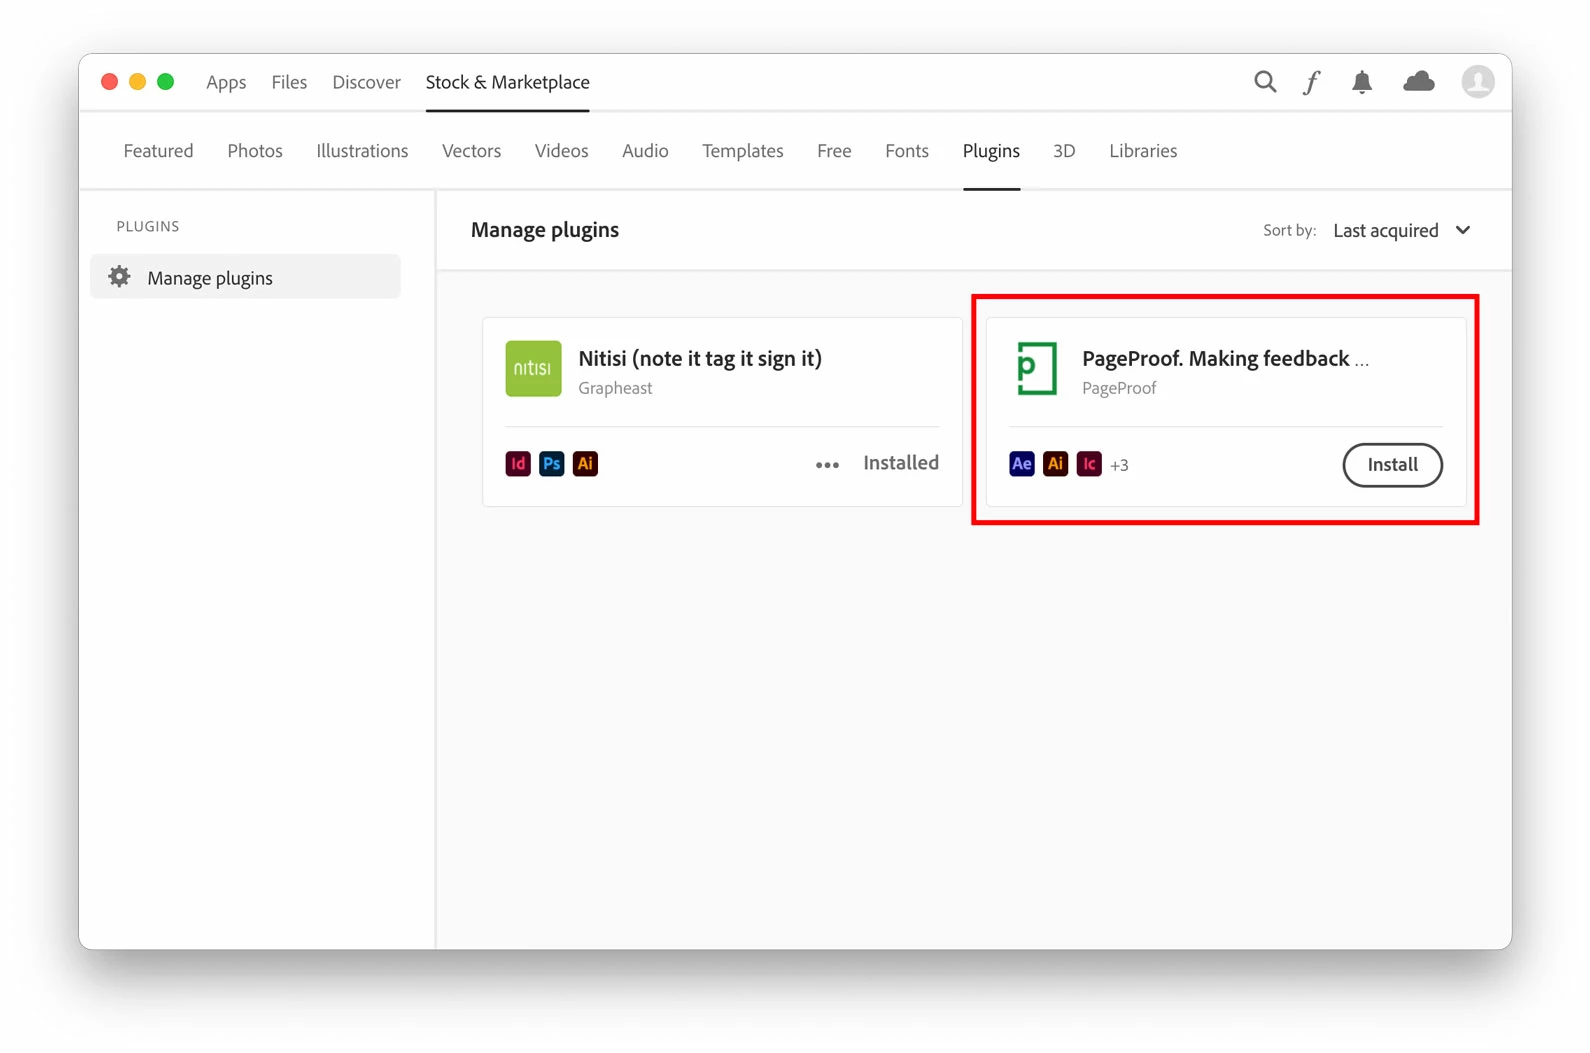The width and height of the screenshot is (1590, 1053).
Task: Open the user profile avatar
Action: [x=1477, y=82]
